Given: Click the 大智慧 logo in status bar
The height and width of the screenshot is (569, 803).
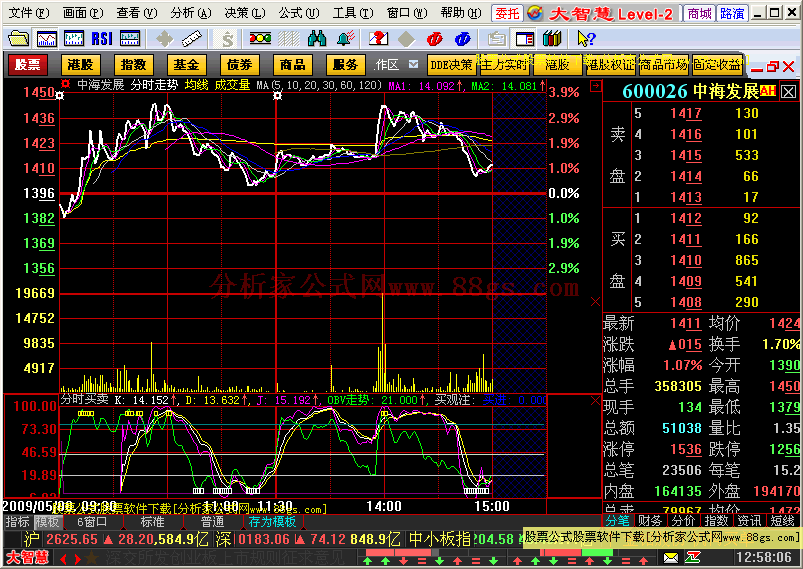Looking at the screenshot, I should [x=28, y=557].
